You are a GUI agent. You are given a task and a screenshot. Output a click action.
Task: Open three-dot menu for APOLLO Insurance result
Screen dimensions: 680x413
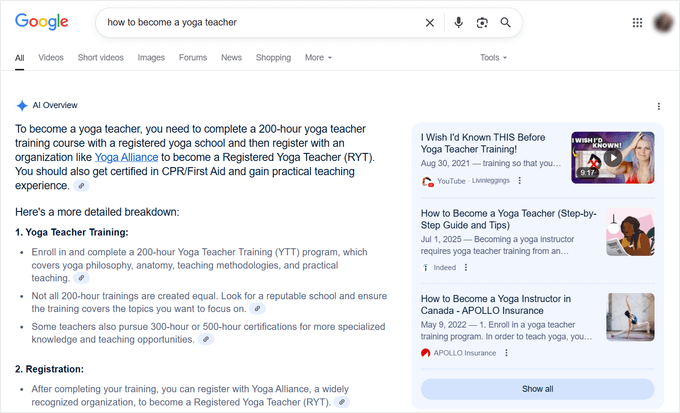(x=506, y=353)
